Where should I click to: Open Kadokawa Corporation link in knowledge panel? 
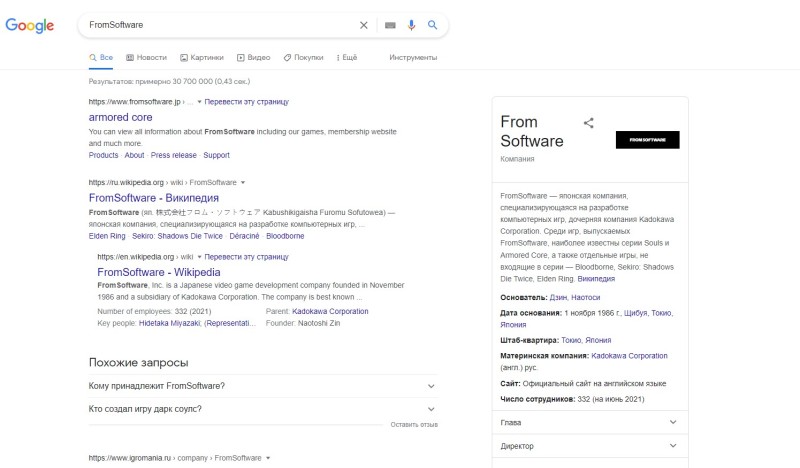(x=629, y=356)
